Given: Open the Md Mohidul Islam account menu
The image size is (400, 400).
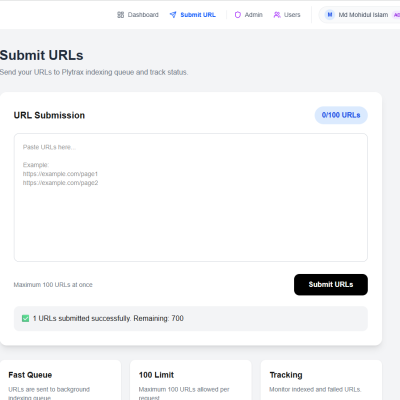Looking at the screenshot, I should (360, 15).
